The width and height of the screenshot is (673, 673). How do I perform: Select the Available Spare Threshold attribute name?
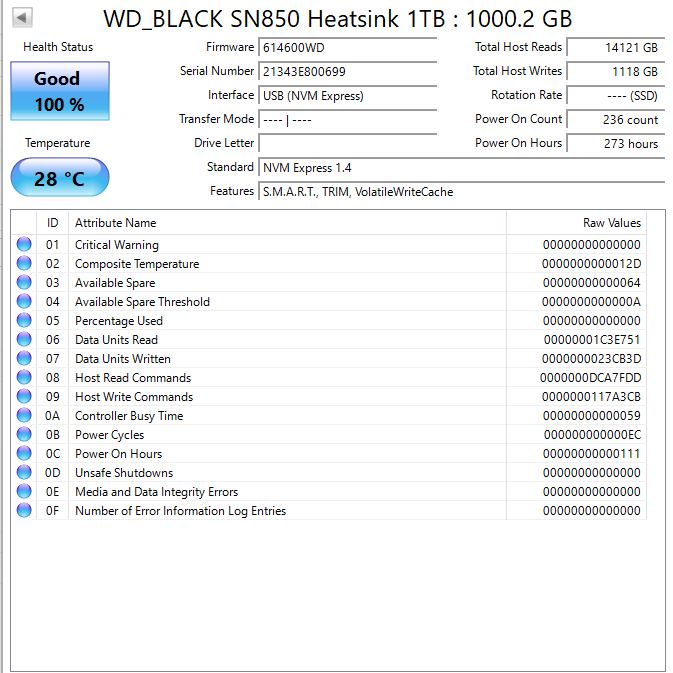[x=142, y=302]
